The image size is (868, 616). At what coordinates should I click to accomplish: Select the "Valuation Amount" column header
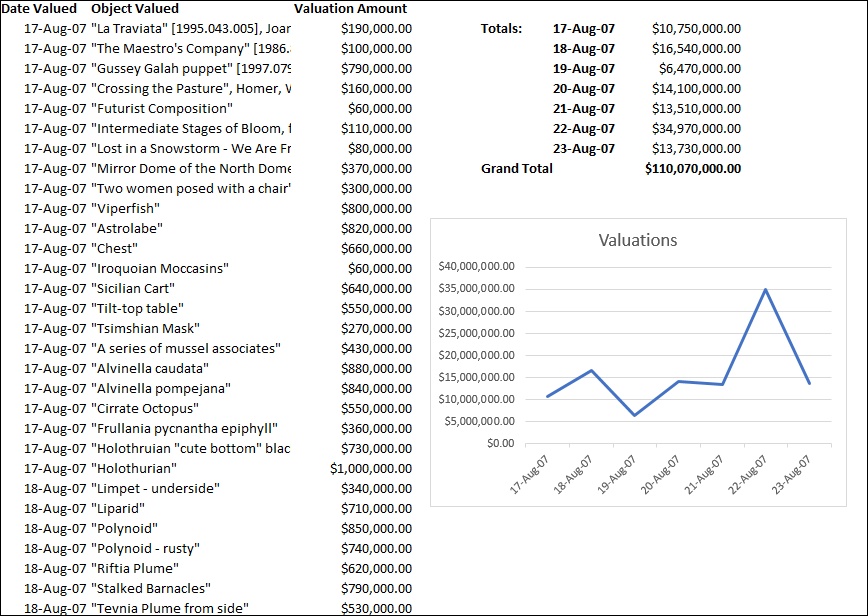point(350,8)
